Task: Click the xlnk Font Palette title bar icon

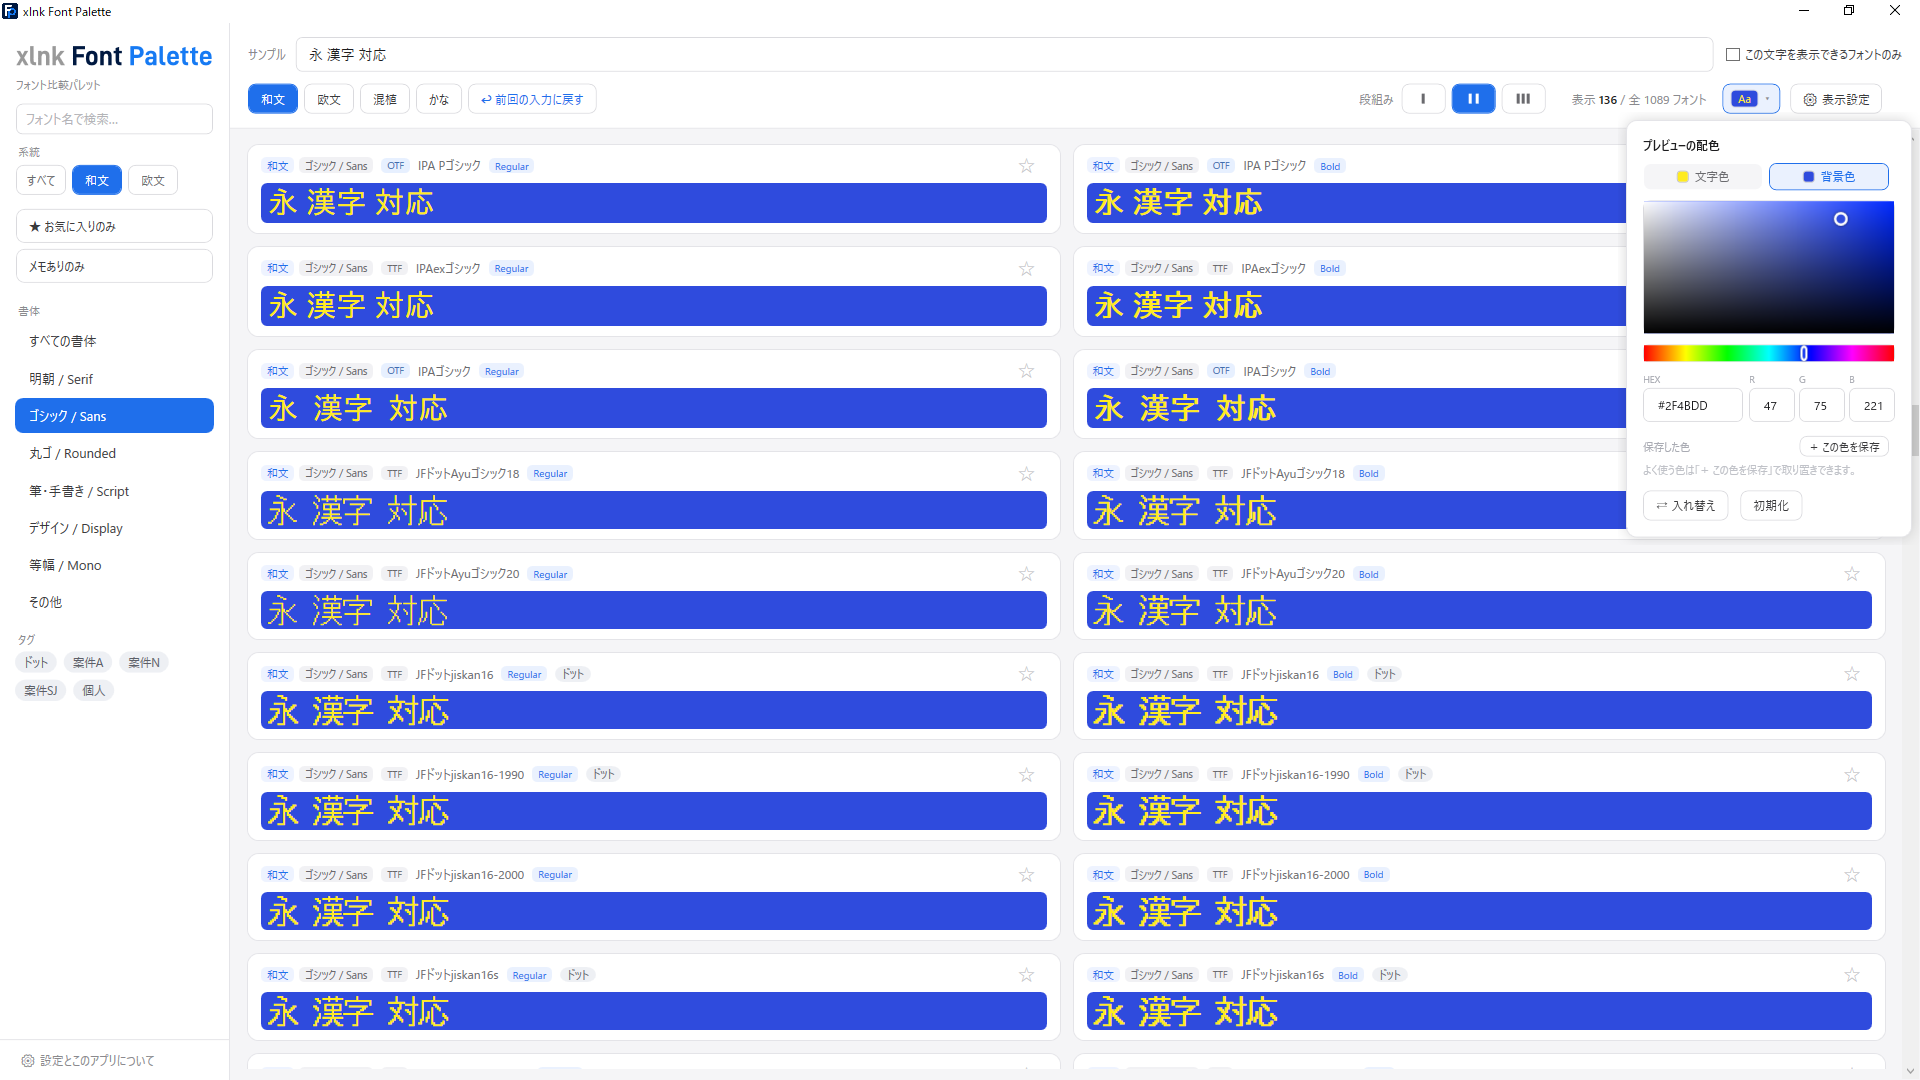Action: point(10,11)
